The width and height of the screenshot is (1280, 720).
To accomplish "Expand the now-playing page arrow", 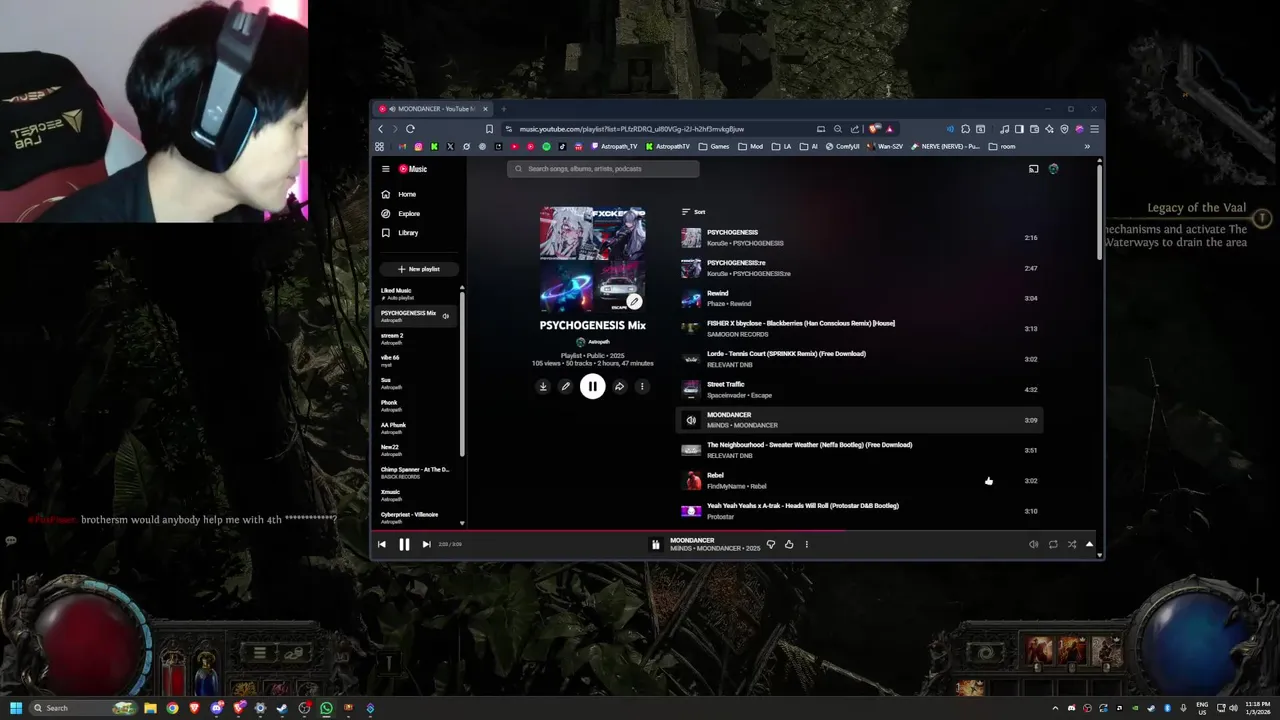I will [x=1089, y=544].
